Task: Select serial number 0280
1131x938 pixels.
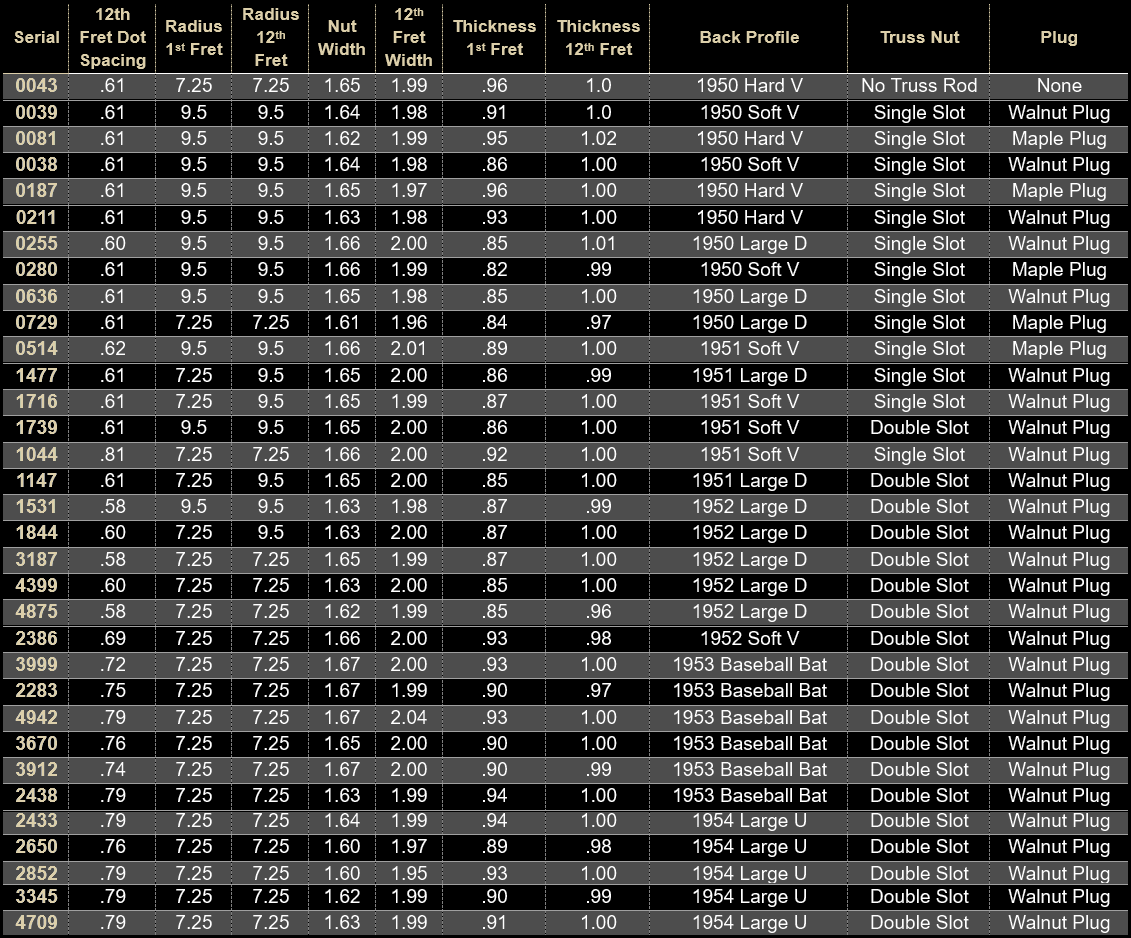Action: 37,270
